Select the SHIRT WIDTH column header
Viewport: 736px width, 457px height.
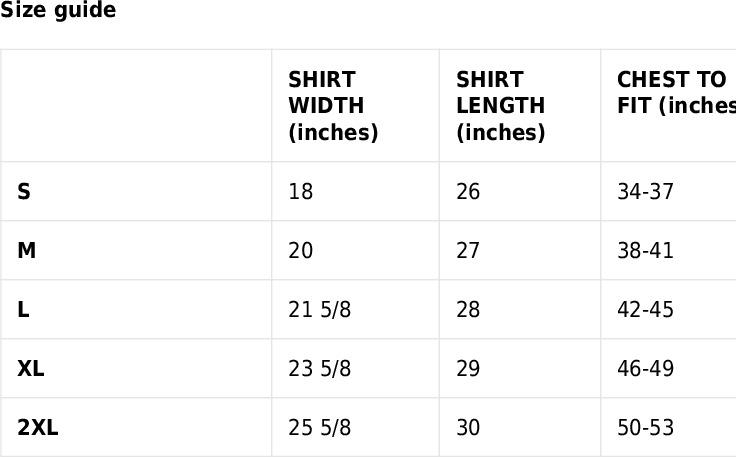(333, 106)
